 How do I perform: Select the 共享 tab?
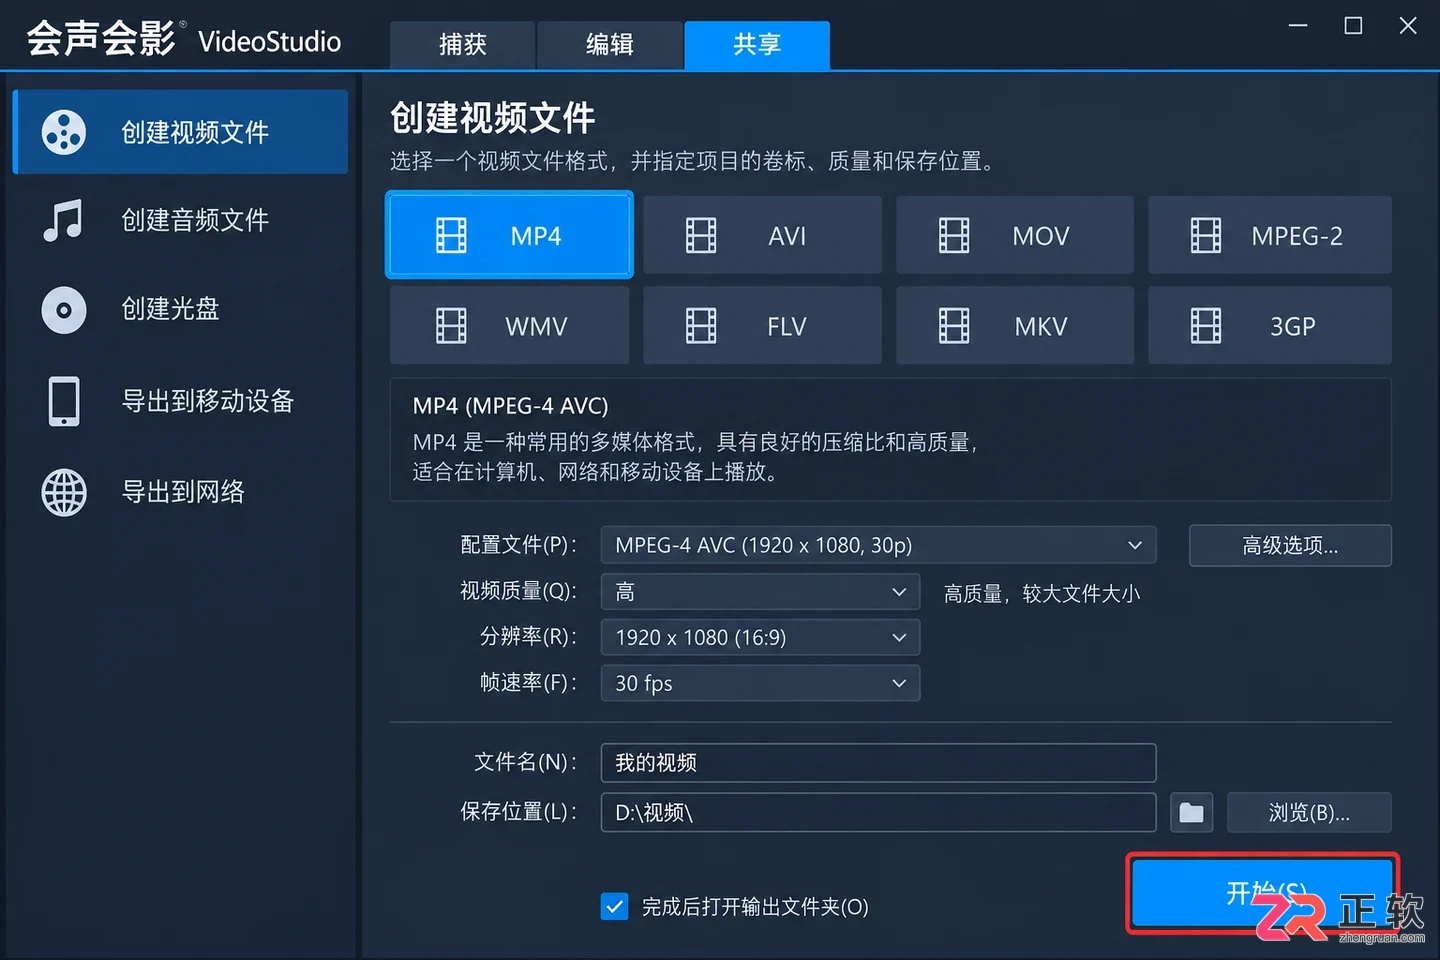click(x=757, y=45)
